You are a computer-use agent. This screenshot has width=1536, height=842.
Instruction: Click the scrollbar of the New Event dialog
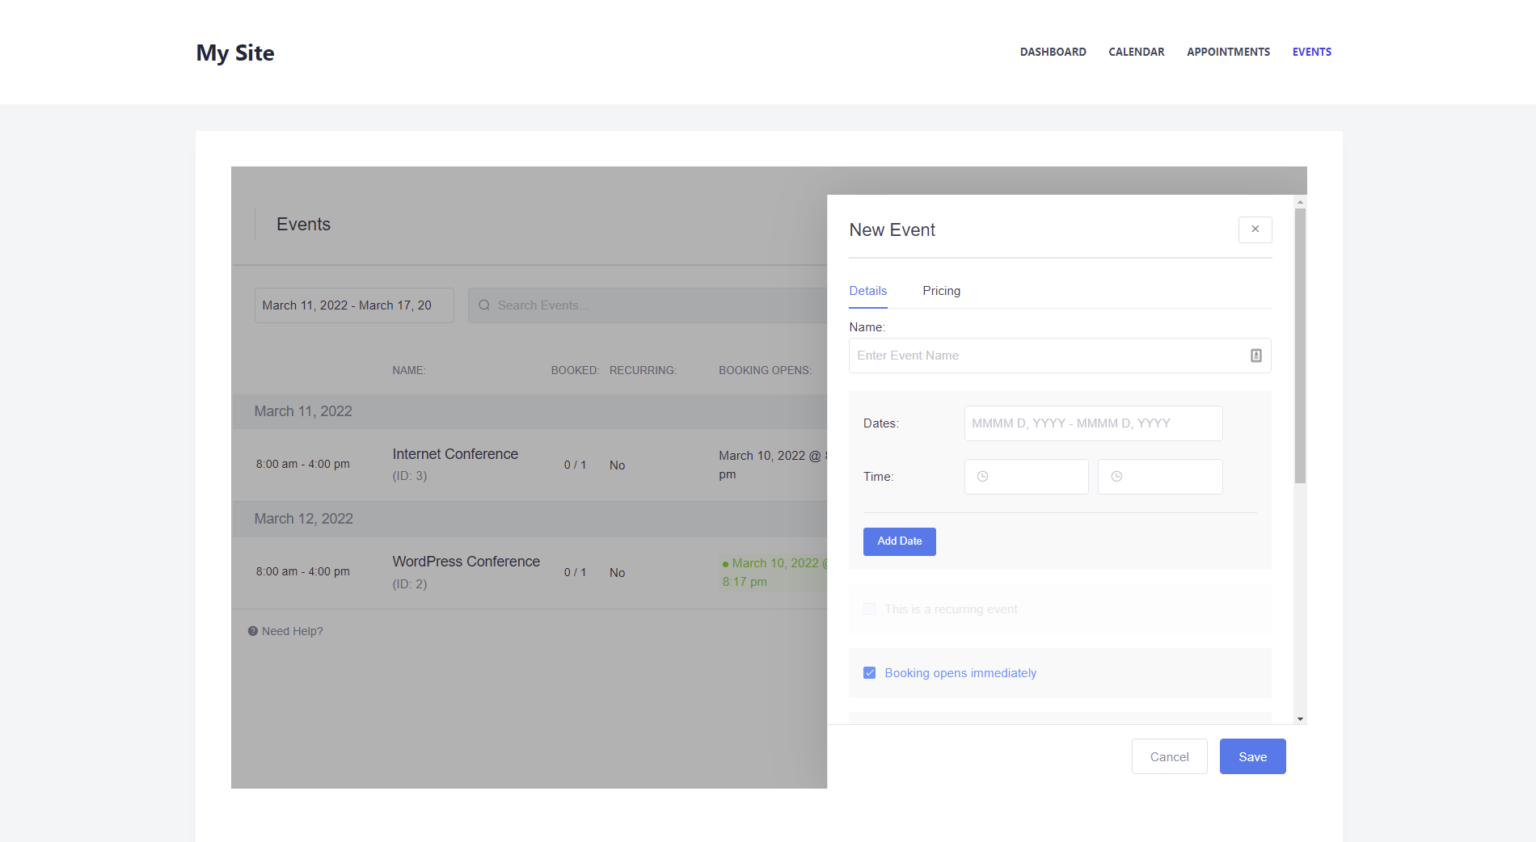1298,340
